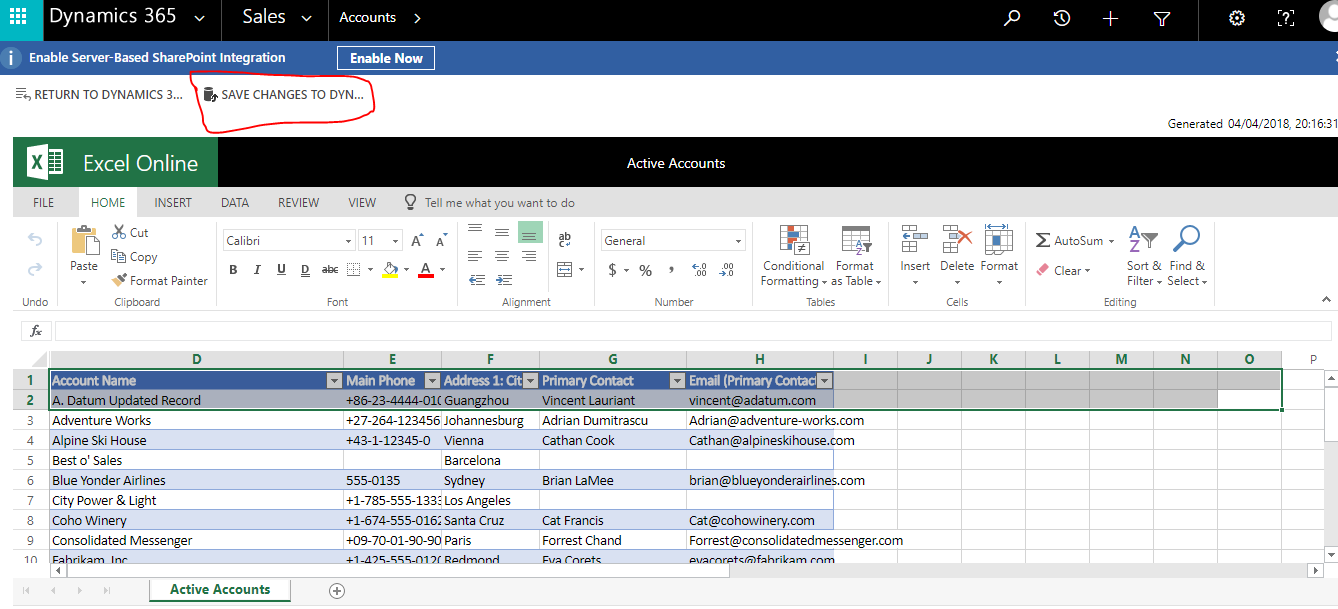1338x609 pixels.
Task: Toggle Bold formatting
Action: [x=233, y=270]
